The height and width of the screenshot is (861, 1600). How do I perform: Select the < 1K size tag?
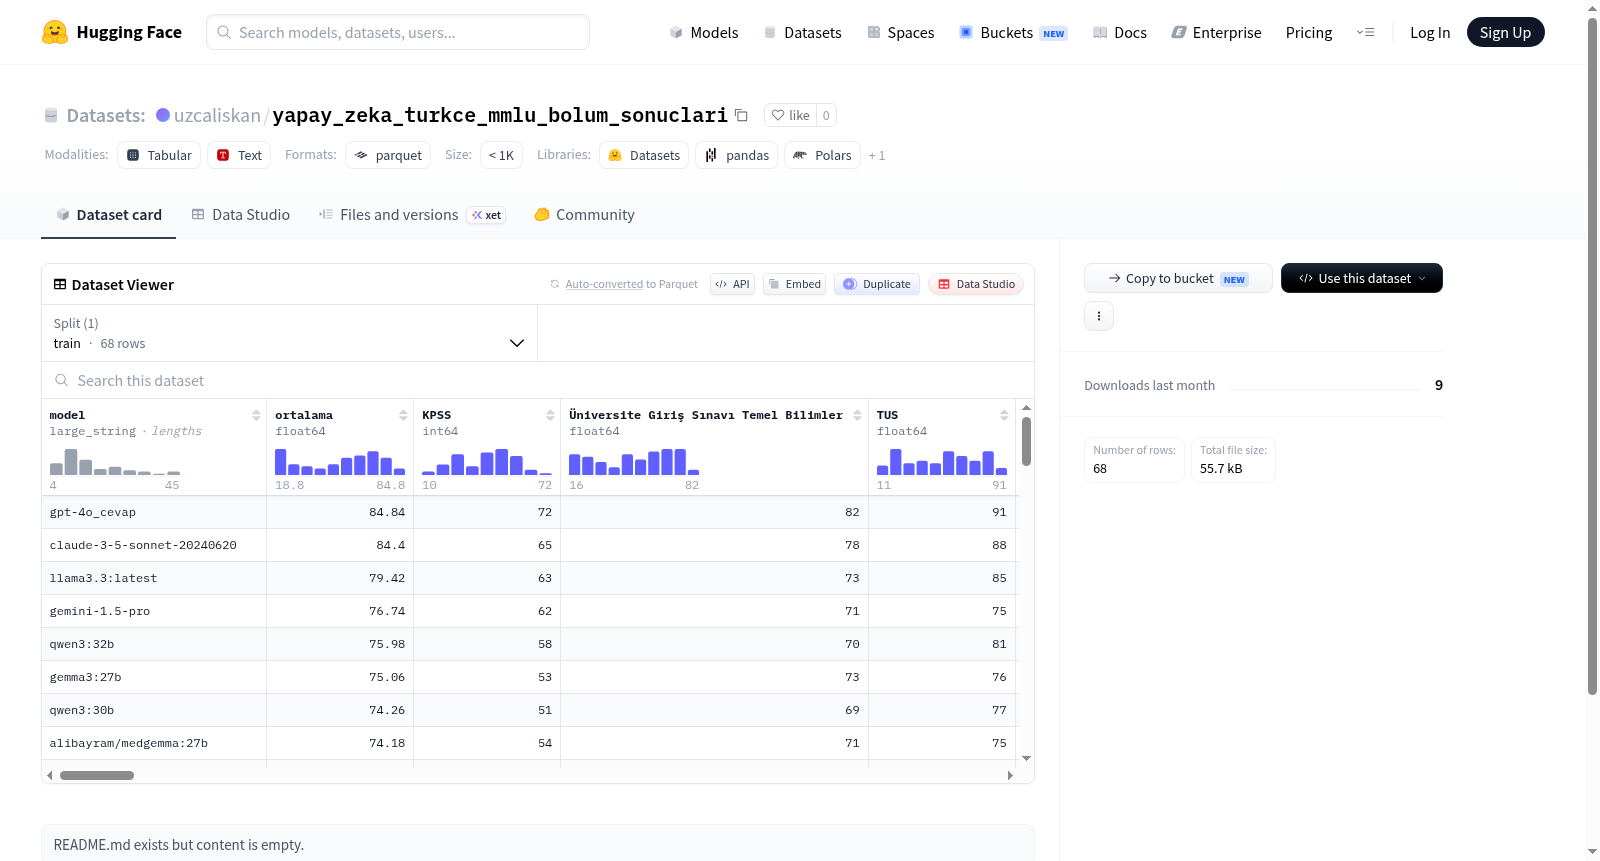pos(501,155)
